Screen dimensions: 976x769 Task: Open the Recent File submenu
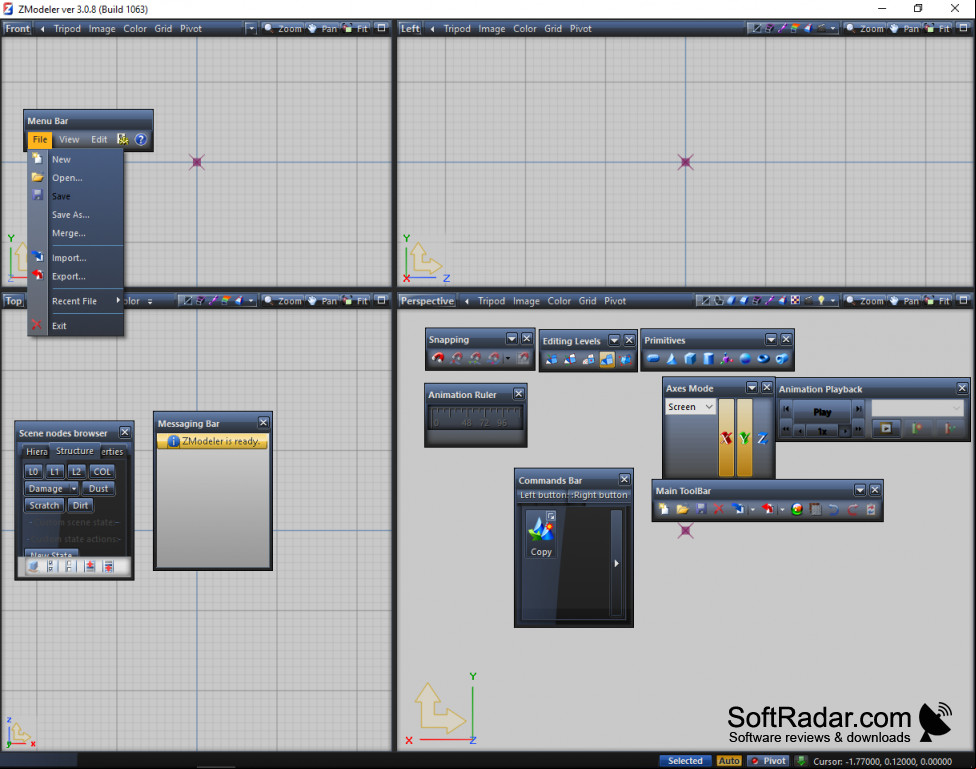pos(75,301)
